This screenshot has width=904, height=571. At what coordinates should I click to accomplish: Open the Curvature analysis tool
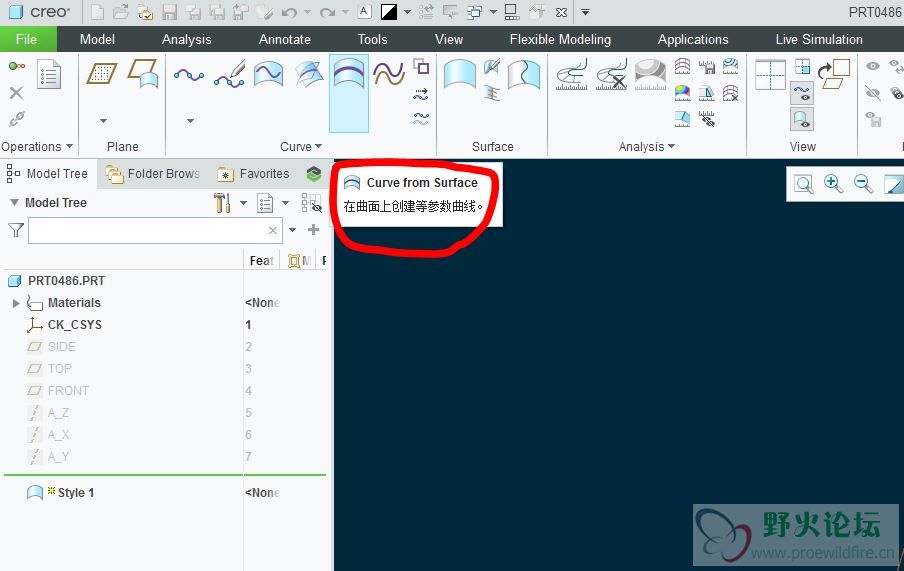click(x=571, y=74)
